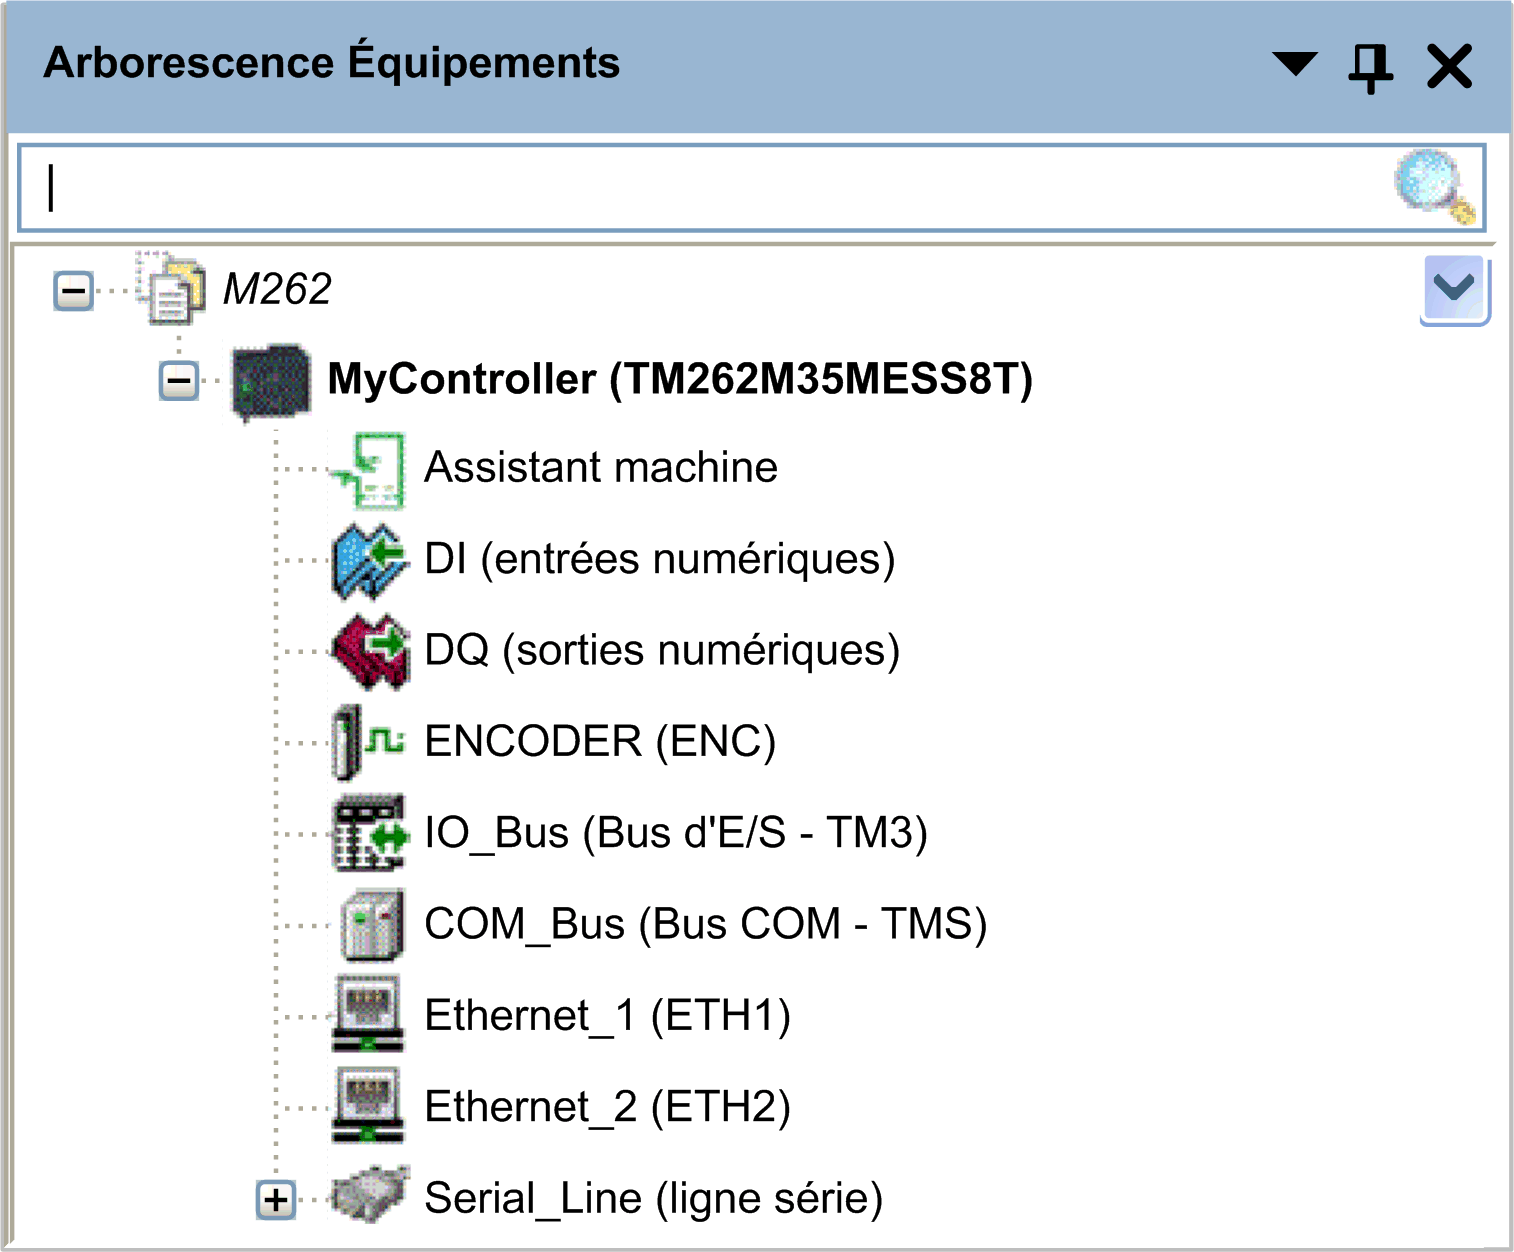
Task: Click the magnifier search icon
Action: coord(1436,187)
